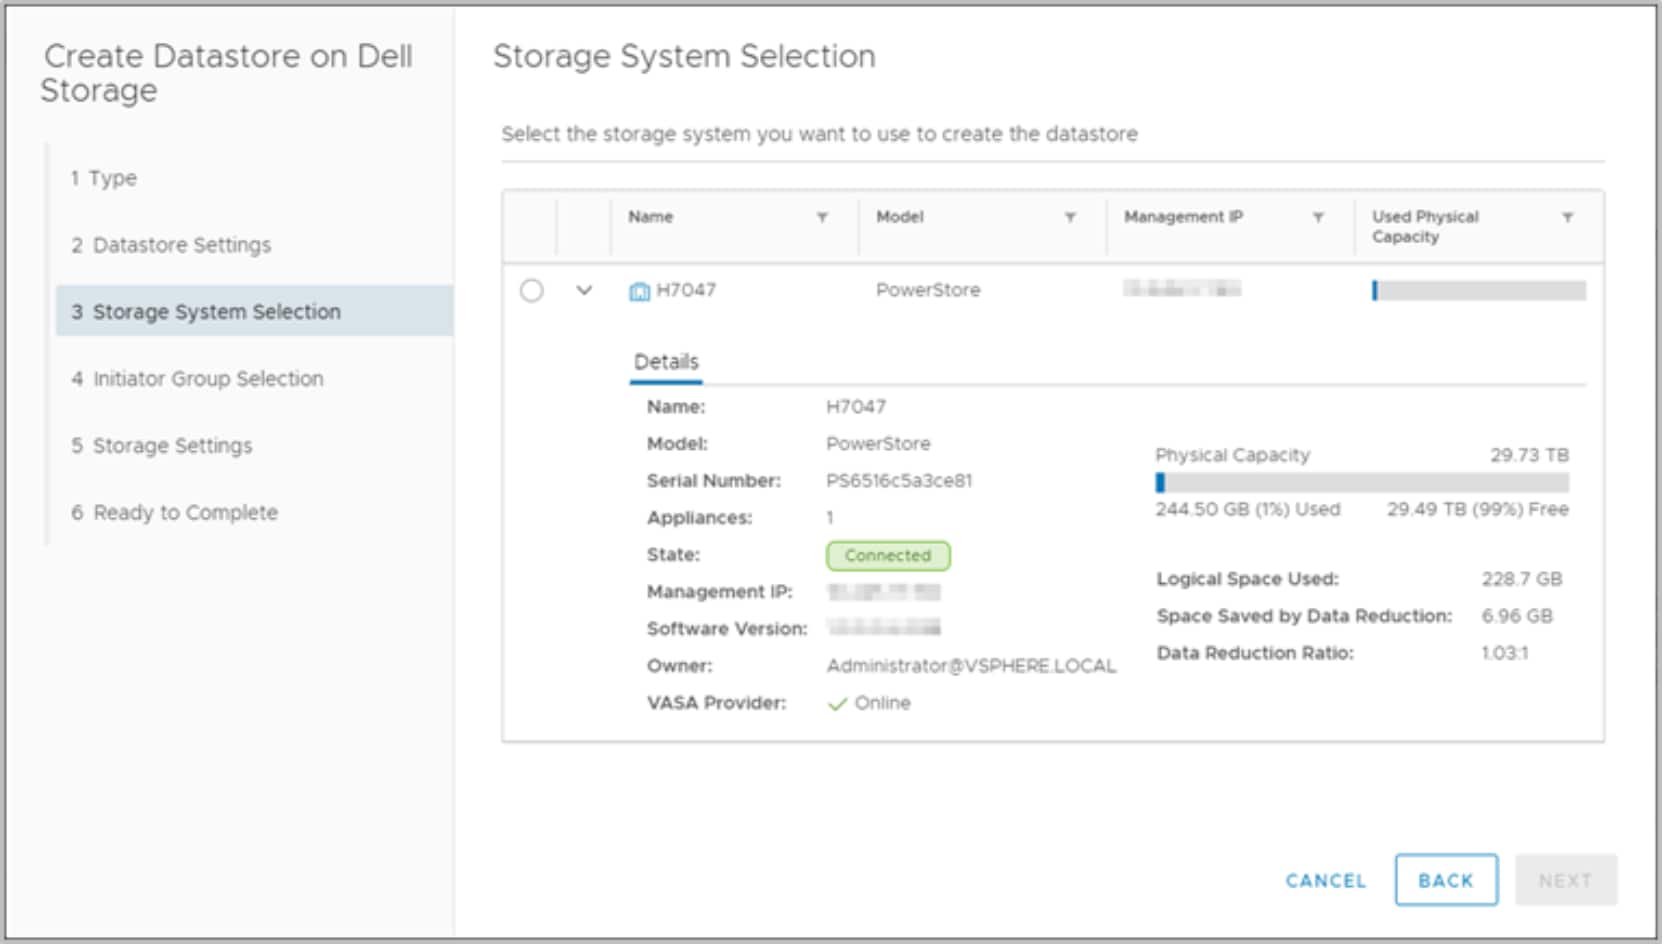Click the Name column header

(651, 217)
